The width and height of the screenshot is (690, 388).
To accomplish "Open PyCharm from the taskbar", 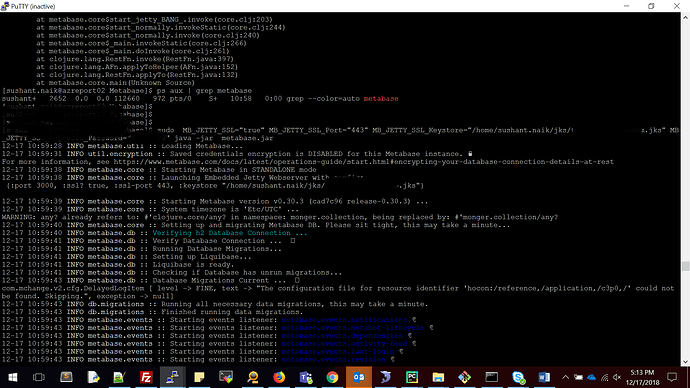I will point(412,377).
